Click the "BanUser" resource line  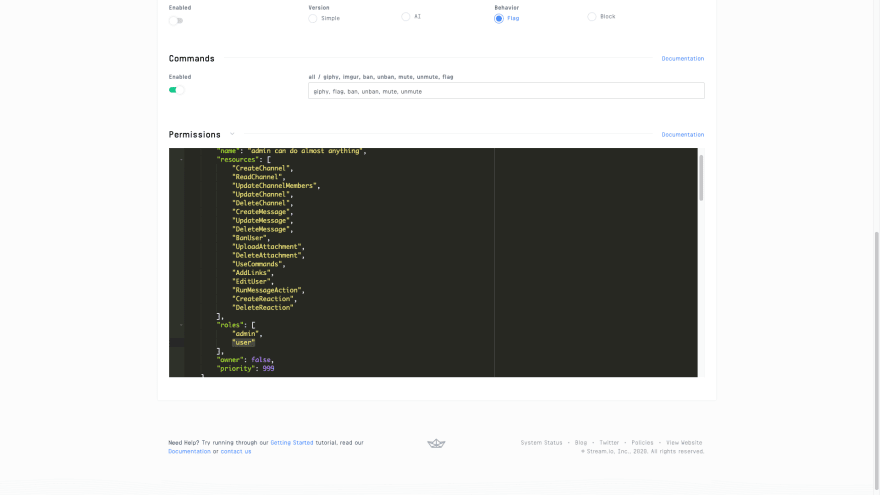(251, 238)
